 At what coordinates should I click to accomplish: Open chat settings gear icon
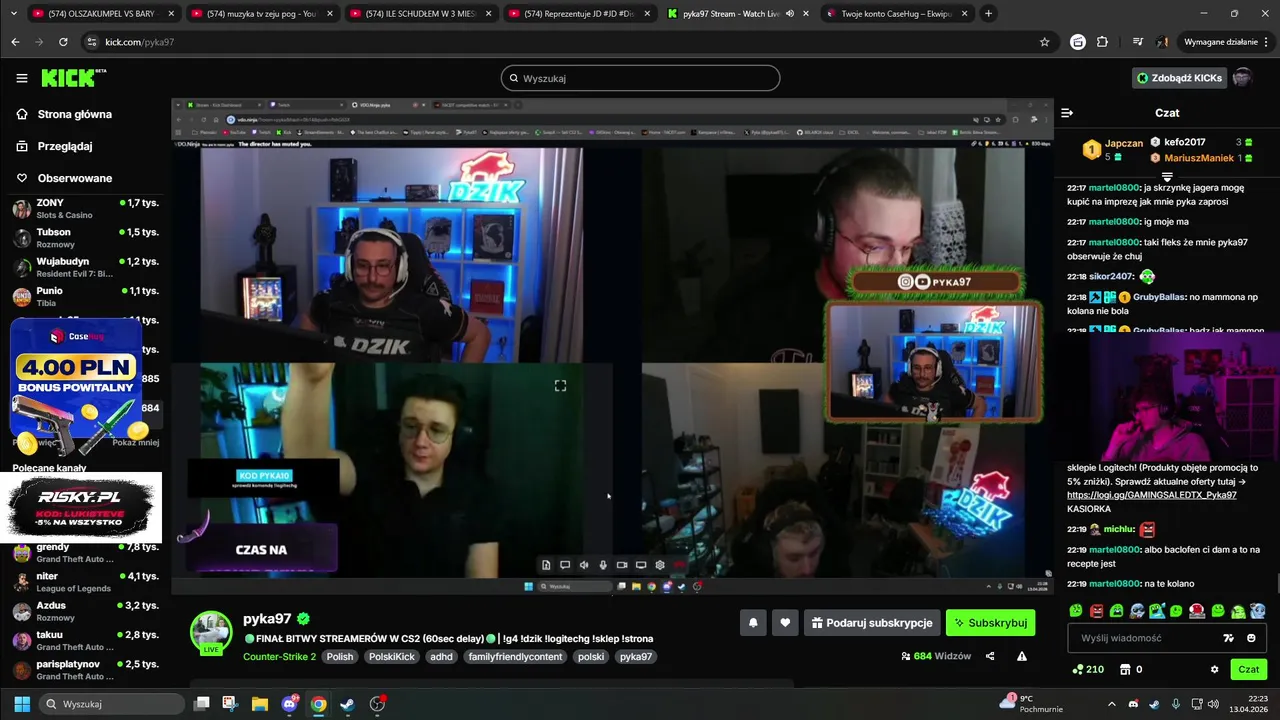(1215, 670)
